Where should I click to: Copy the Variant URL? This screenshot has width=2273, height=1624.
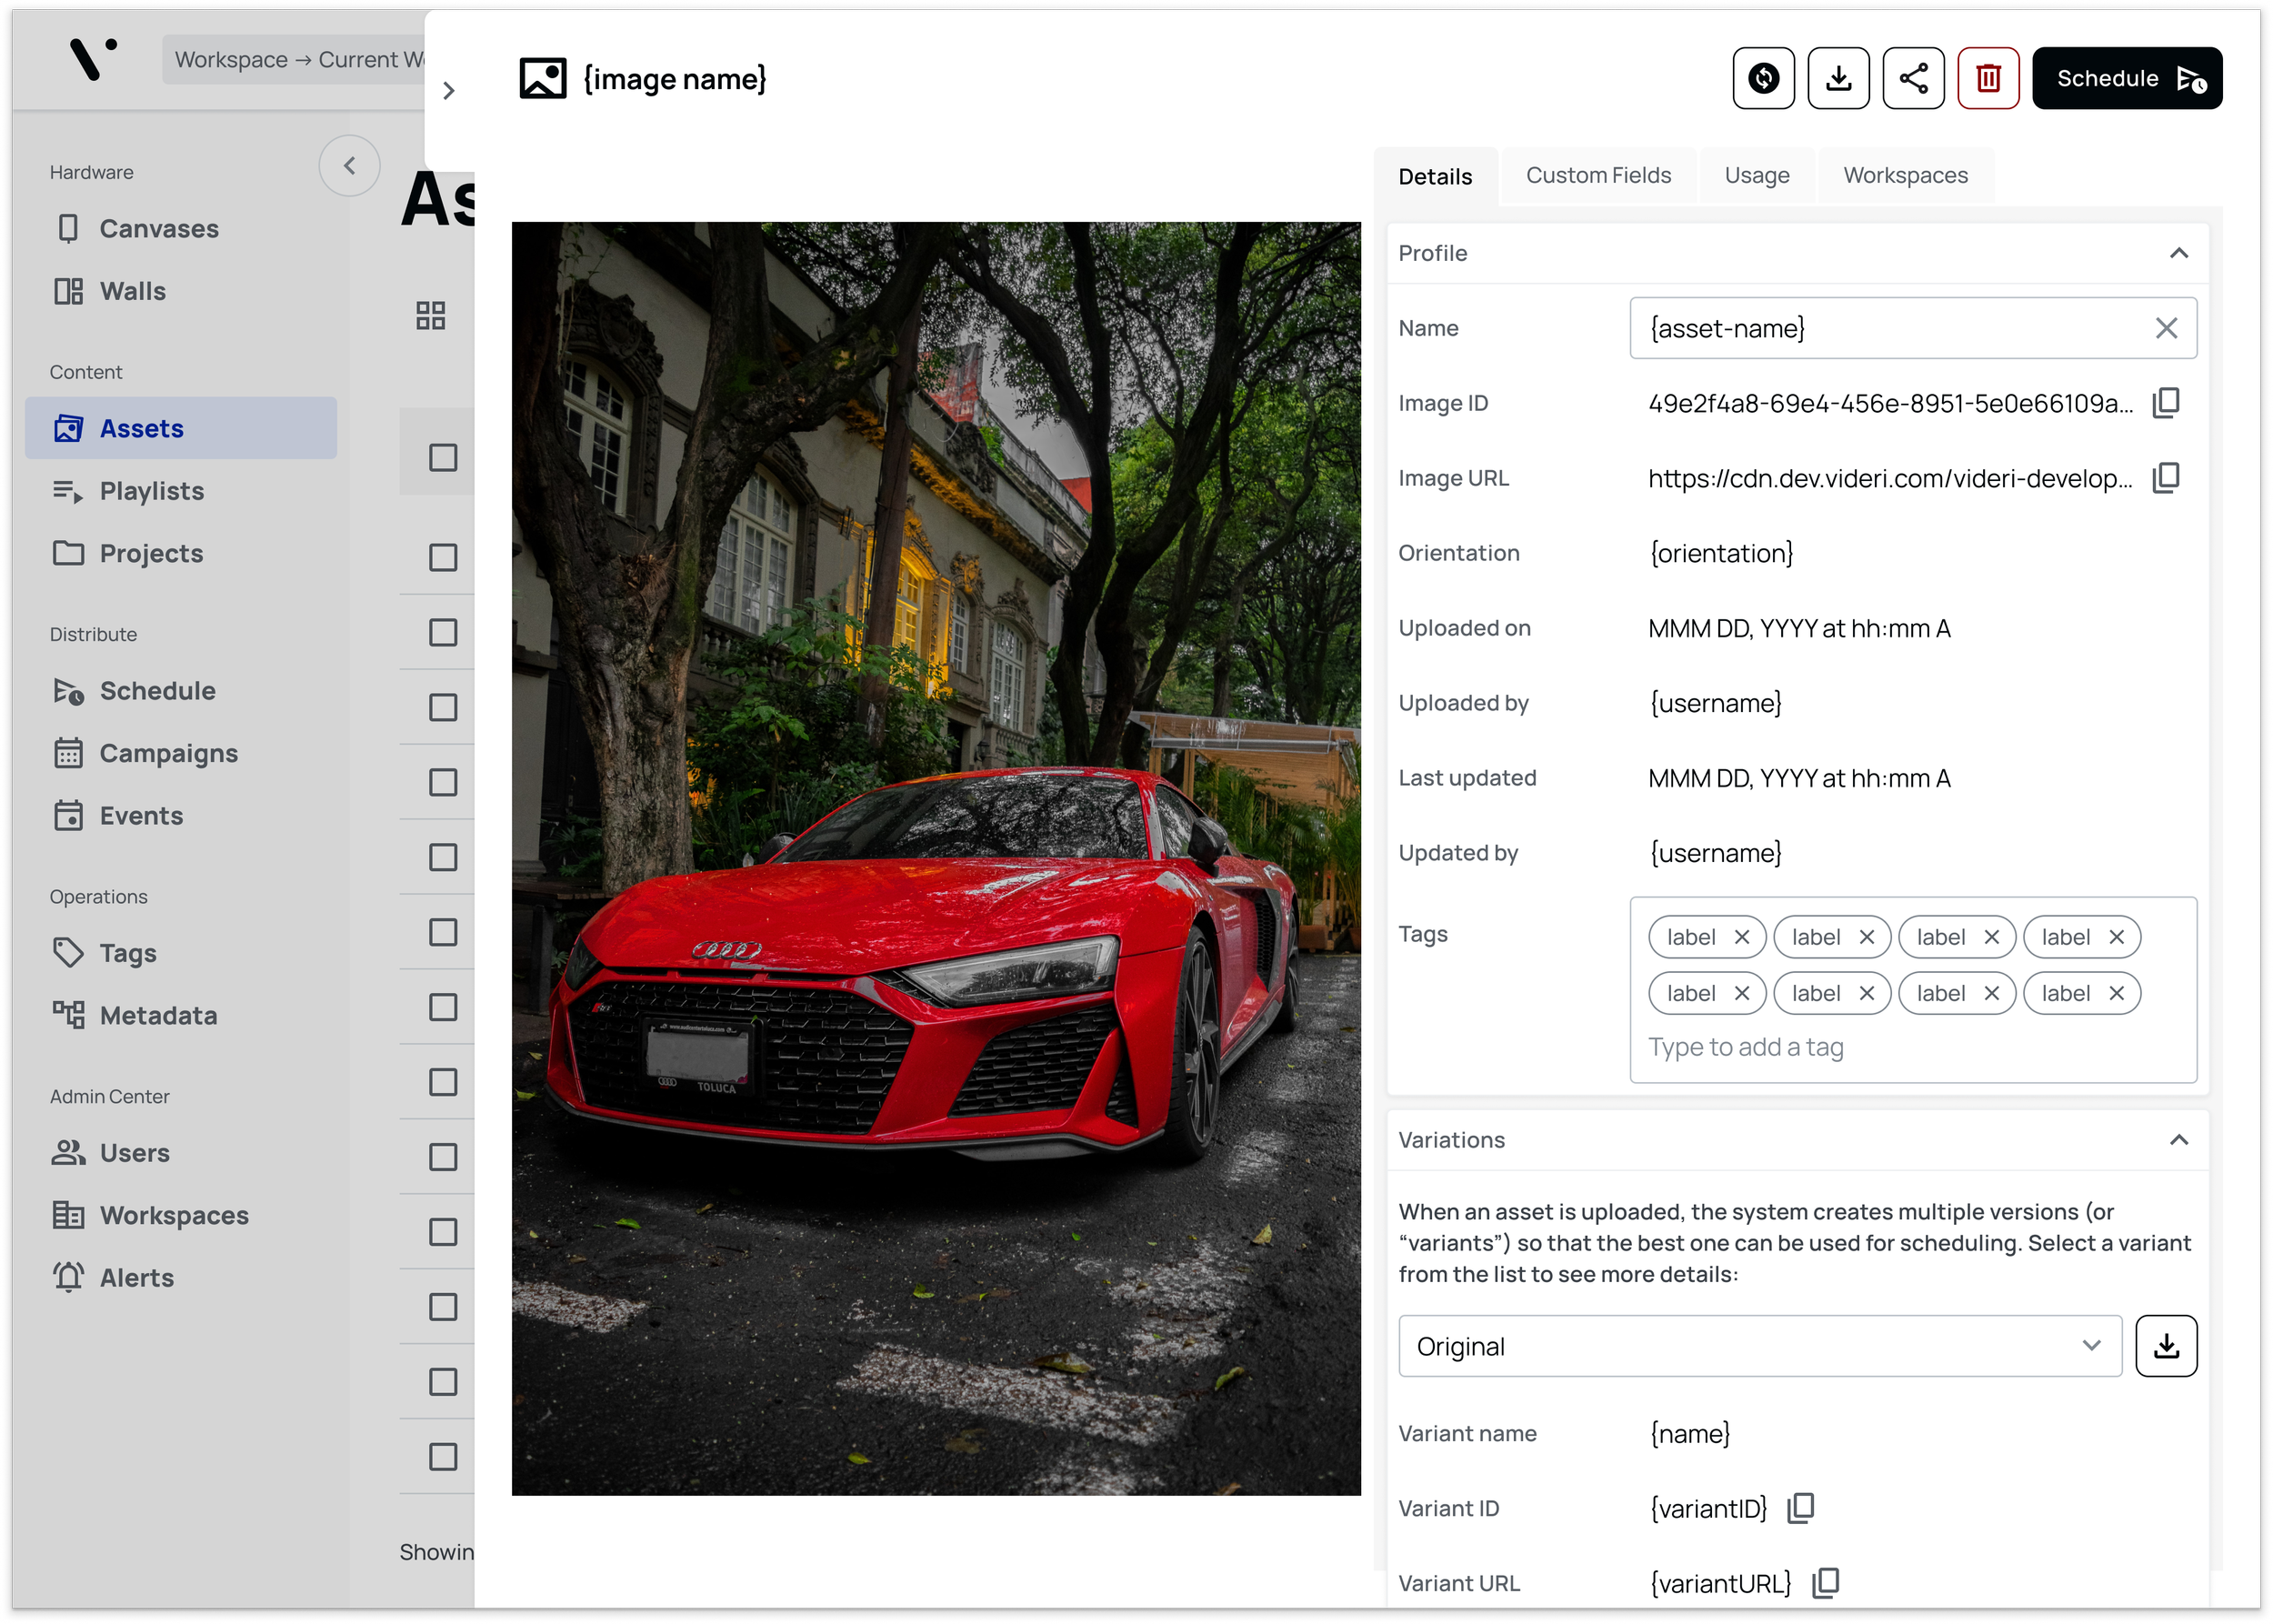1826,1583
